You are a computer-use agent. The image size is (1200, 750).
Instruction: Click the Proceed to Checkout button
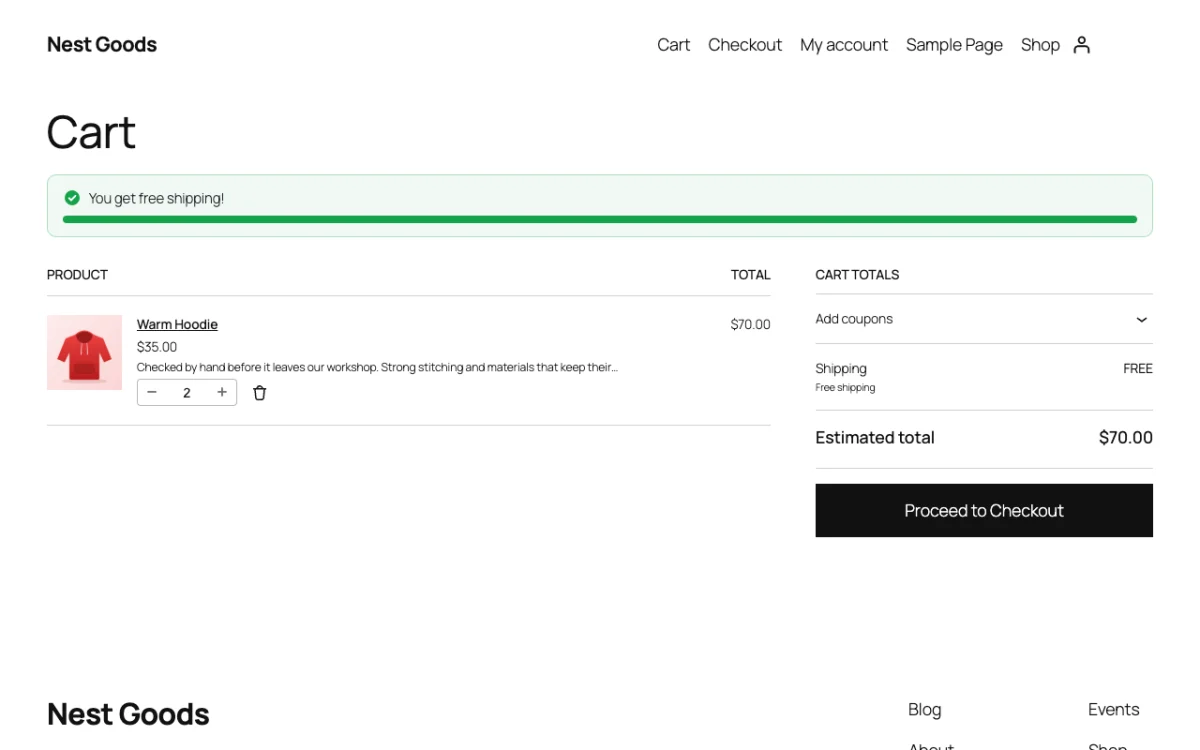984,510
